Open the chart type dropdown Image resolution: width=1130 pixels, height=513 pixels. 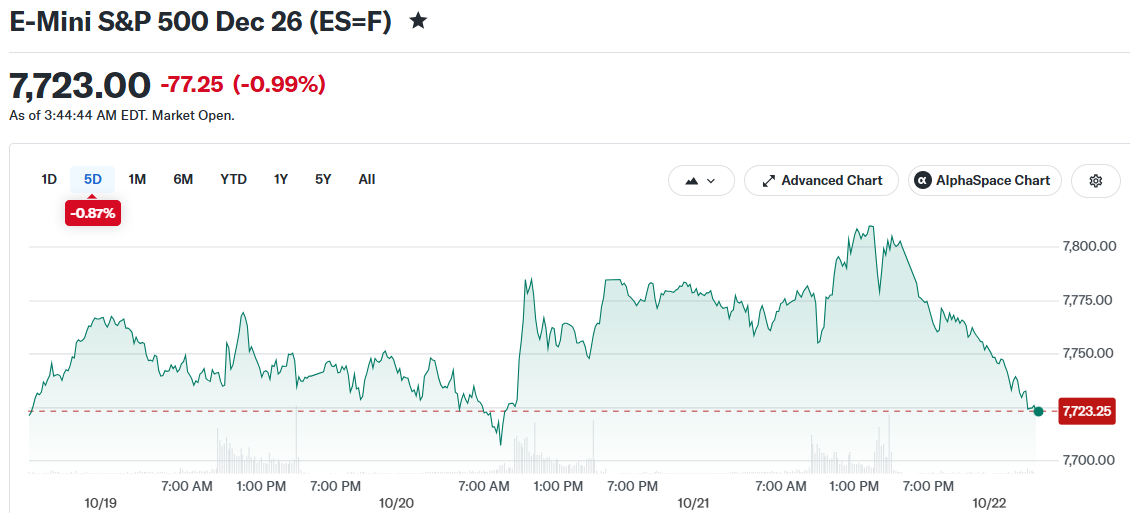pyautogui.click(x=701, y=181)
